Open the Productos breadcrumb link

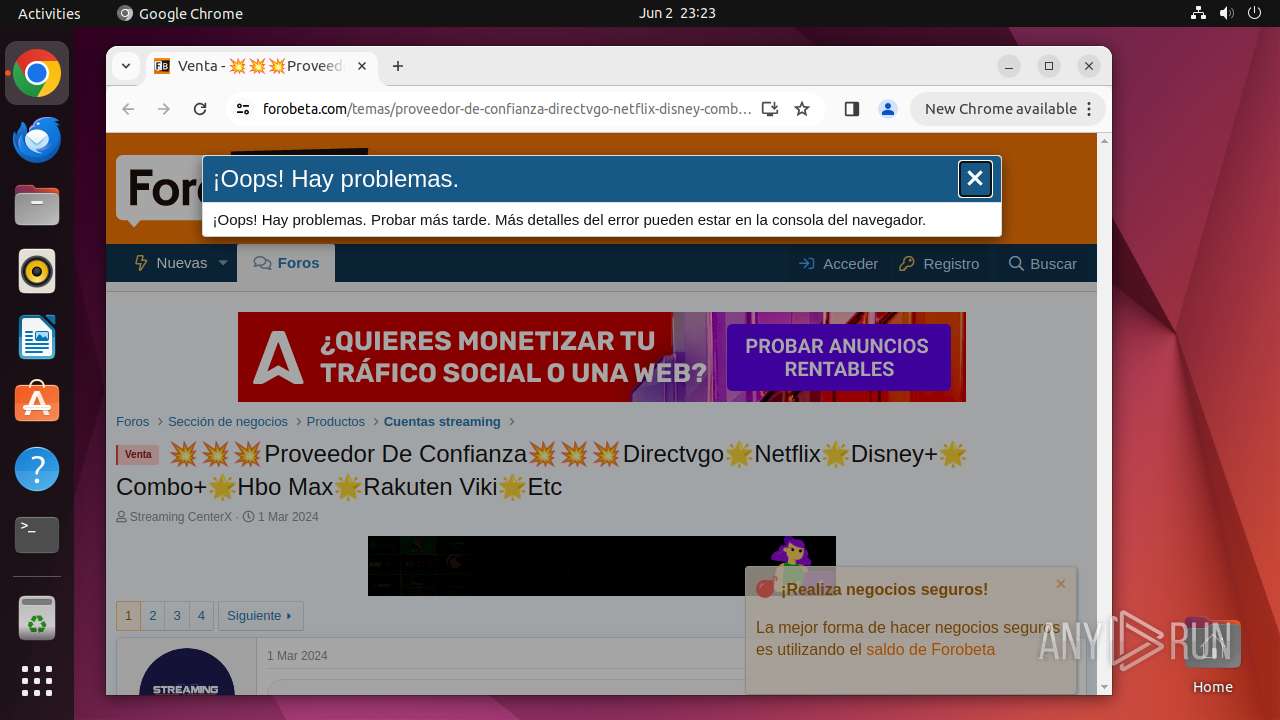(x=336, y=422)
